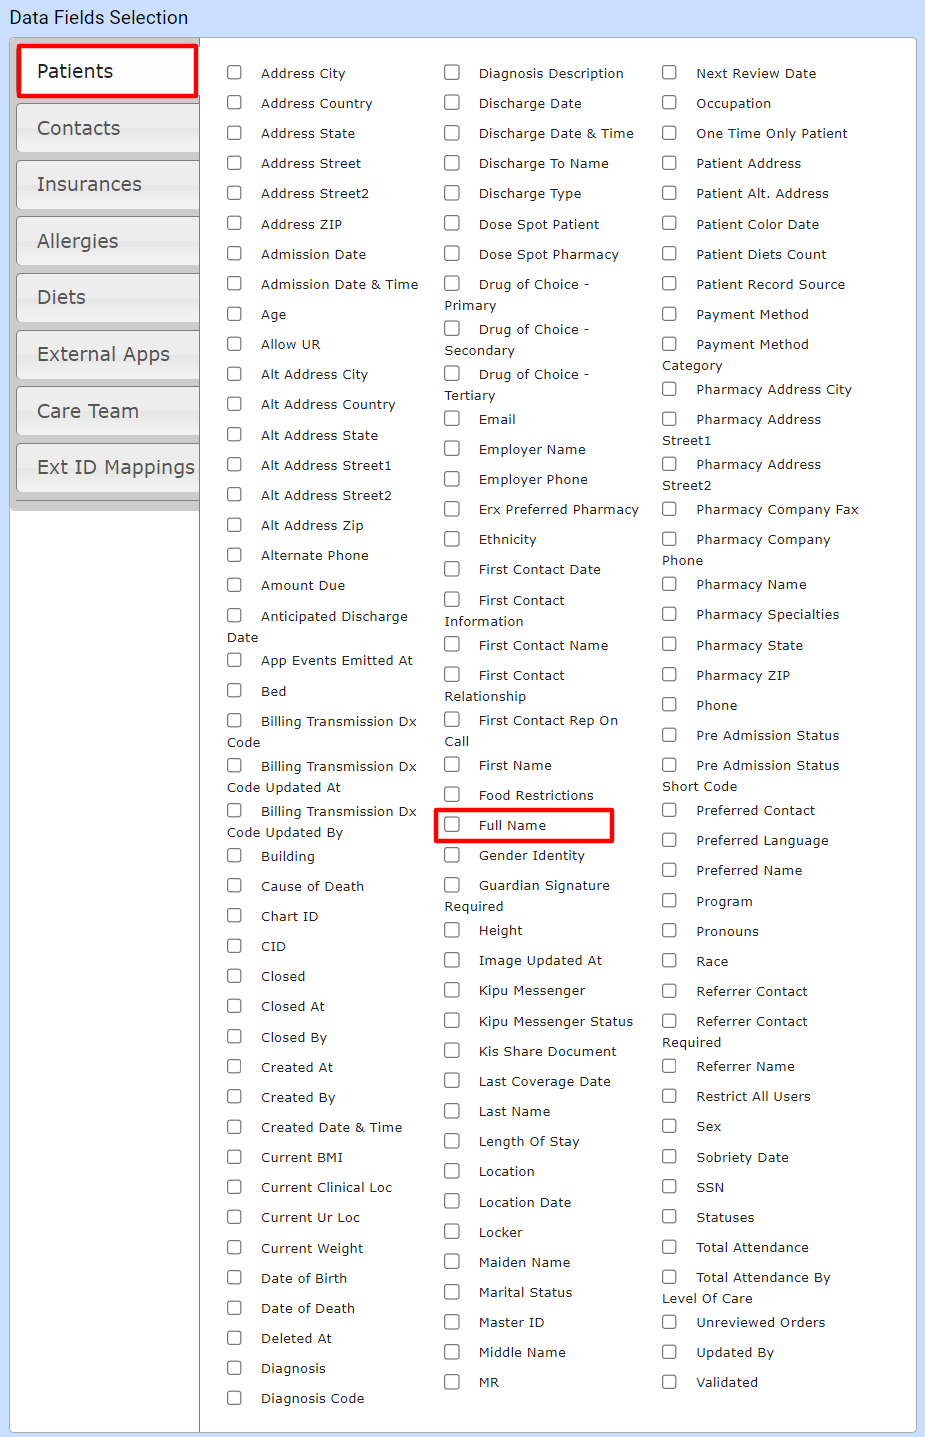925x1437 pixels.
Task: Switch to the Contacts tab
Action: 107,128
